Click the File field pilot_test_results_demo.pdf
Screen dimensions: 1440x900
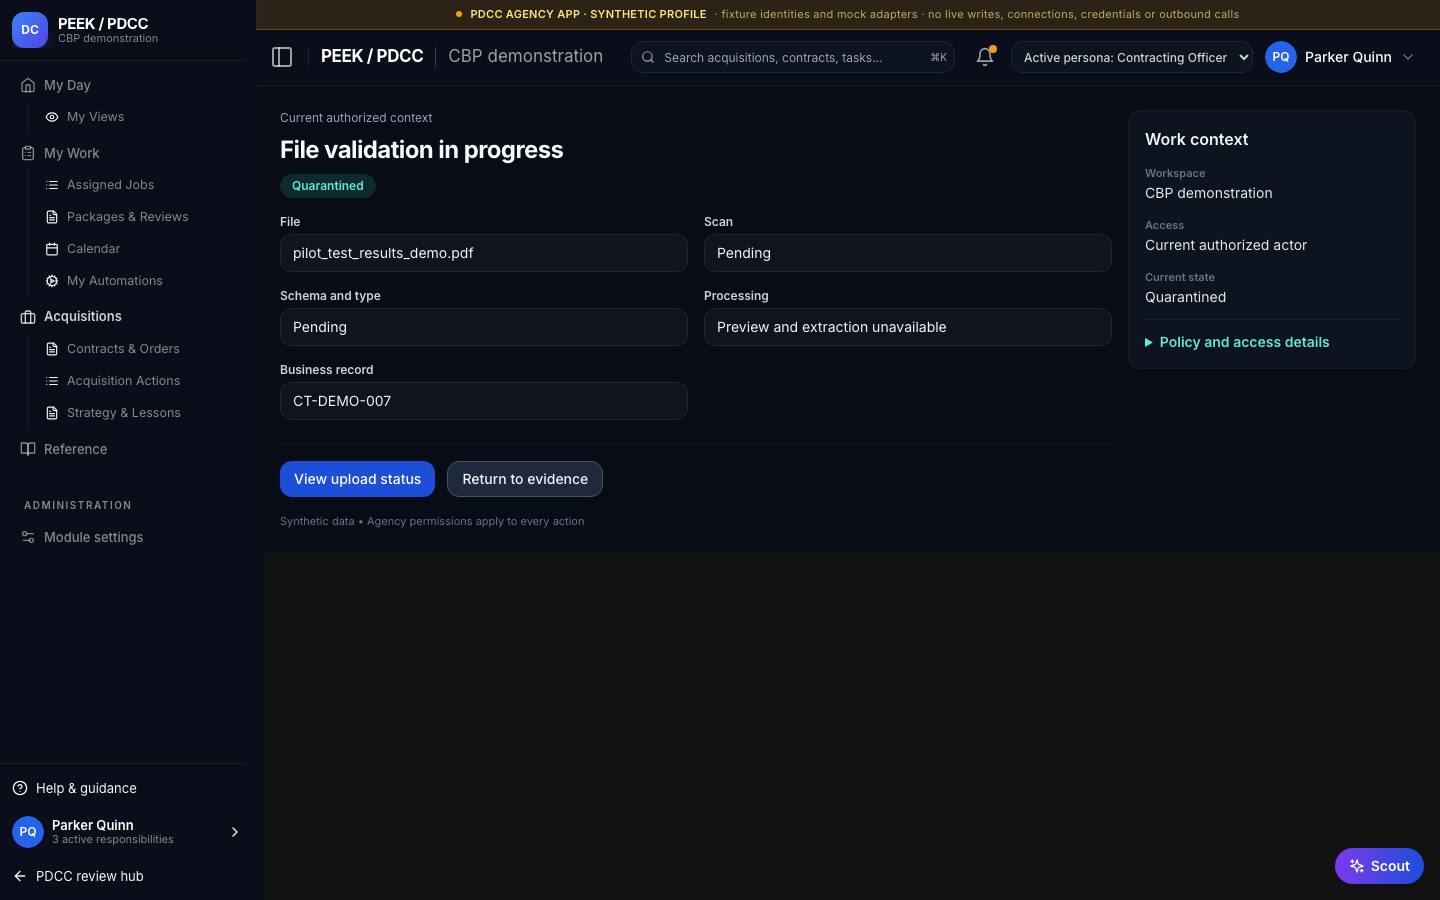pos(484,253)
